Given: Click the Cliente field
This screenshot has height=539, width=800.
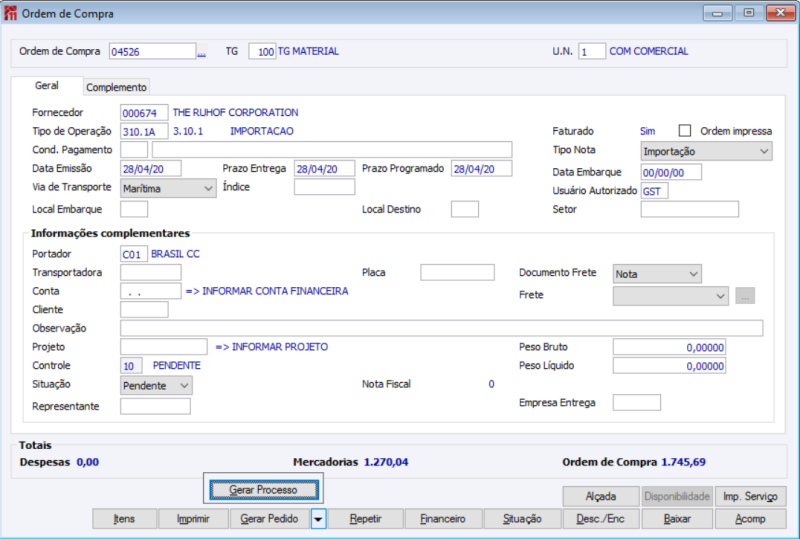Looking at the screenshot, I should (144, 310).
